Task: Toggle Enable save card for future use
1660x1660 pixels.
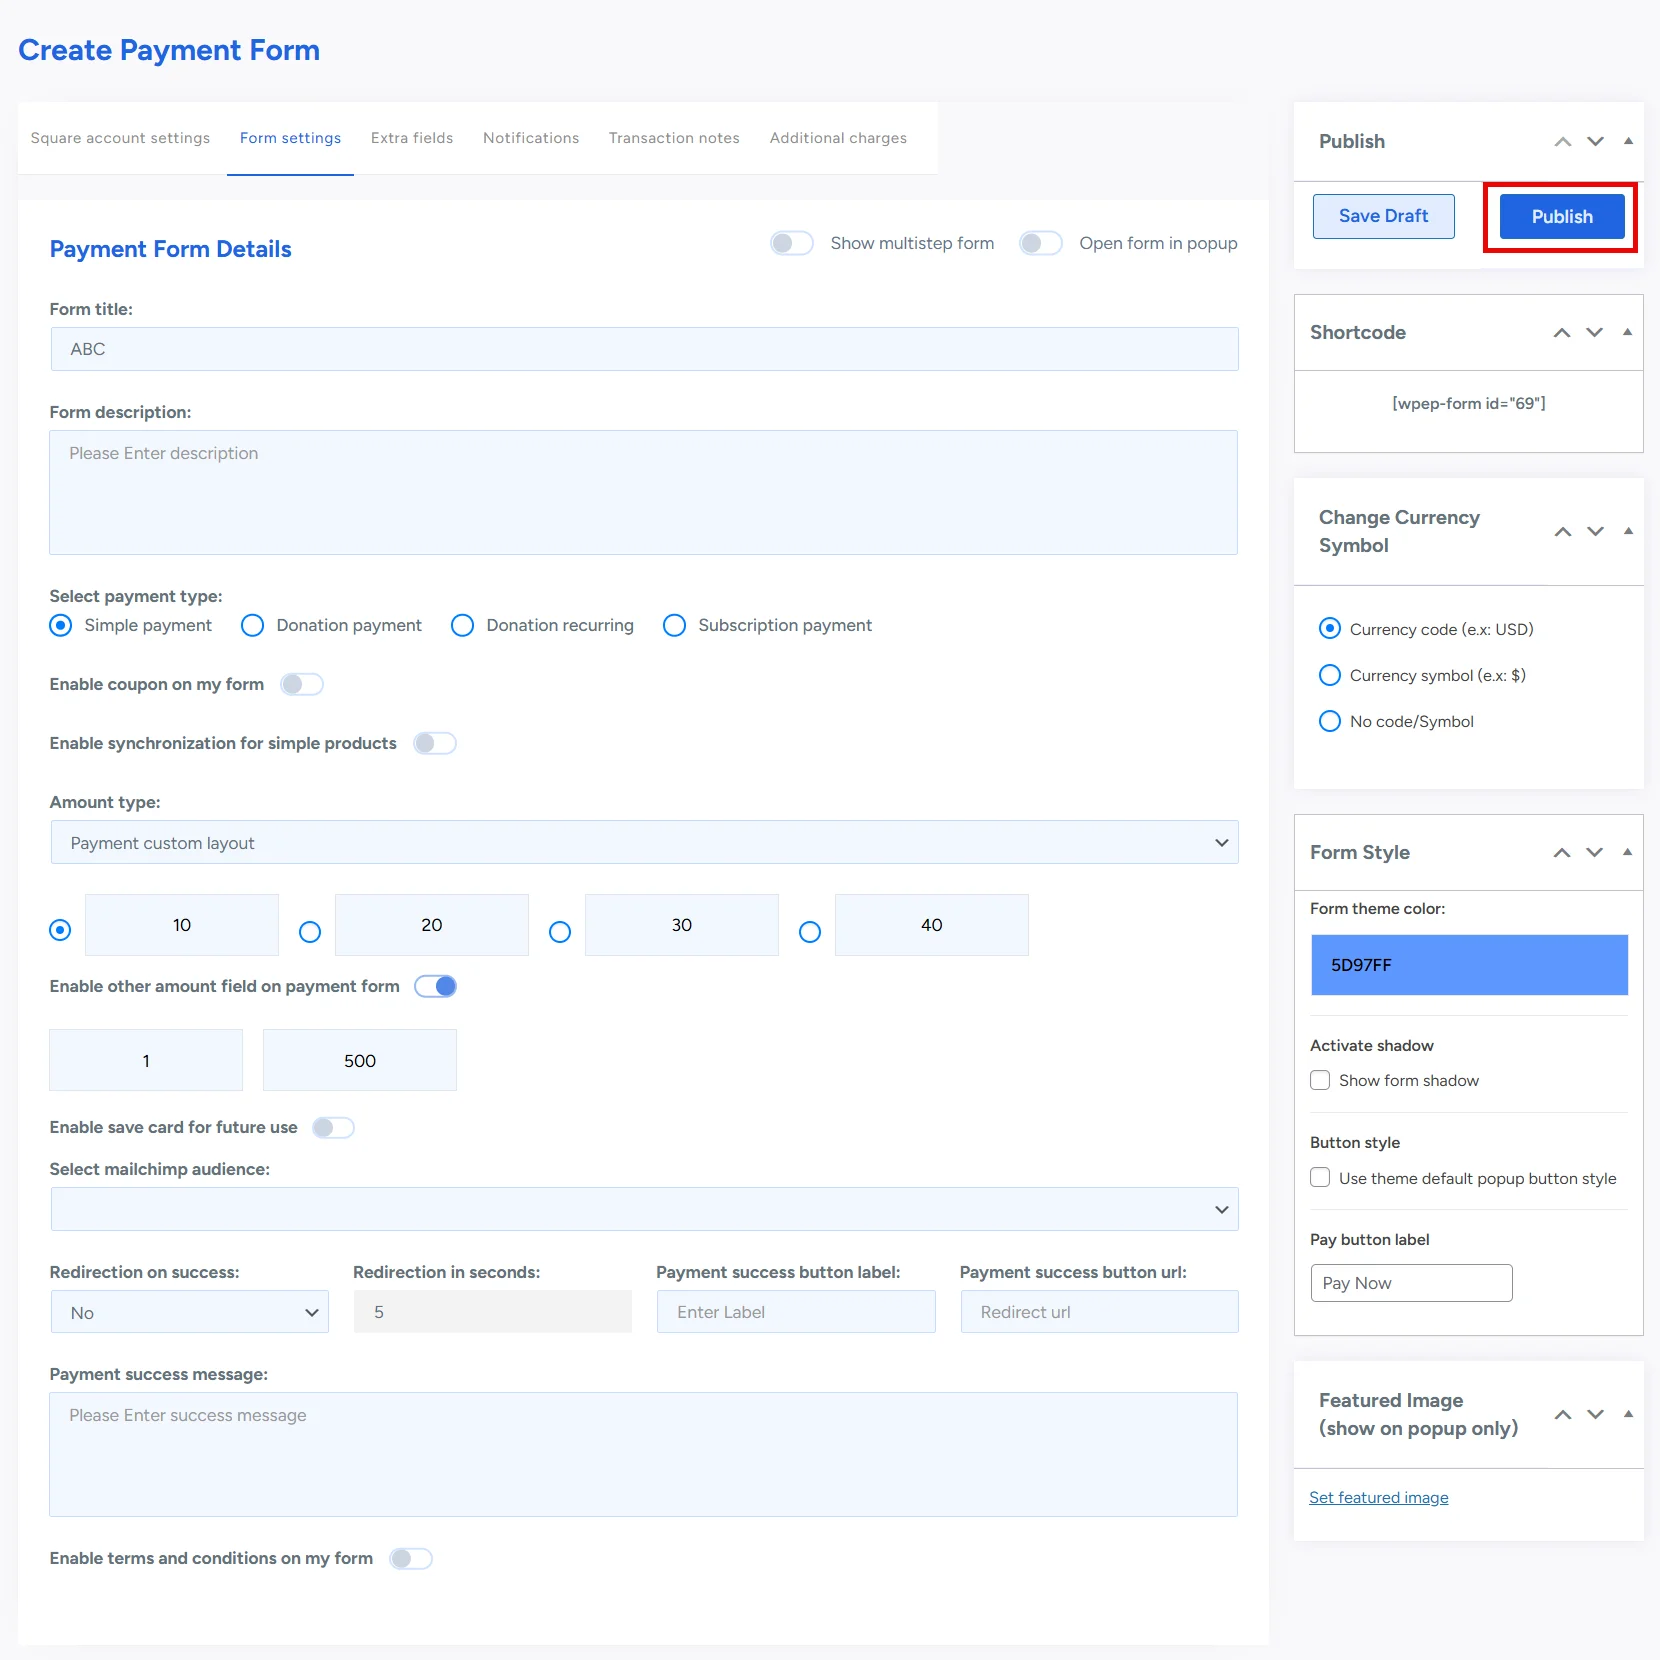Action: click(x=333, y=1128)
